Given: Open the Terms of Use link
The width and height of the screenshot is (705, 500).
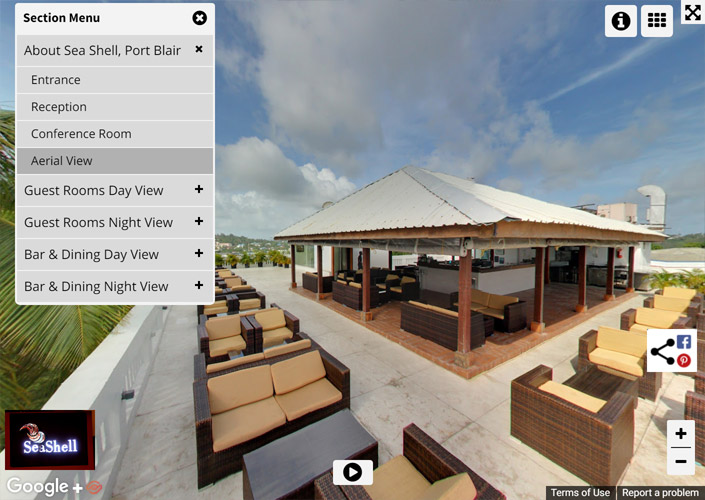Looking at the screenshot, I should pyautogui.click(x=580, y=493).
